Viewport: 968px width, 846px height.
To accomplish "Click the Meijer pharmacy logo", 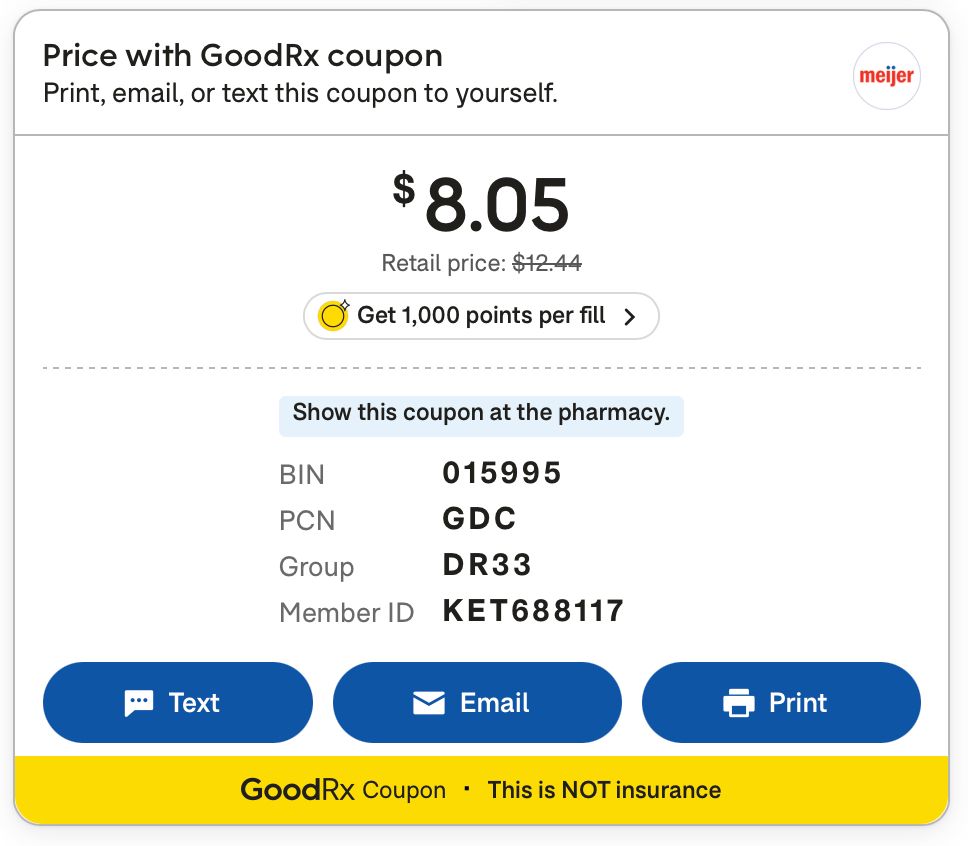I will pos(887,75).
